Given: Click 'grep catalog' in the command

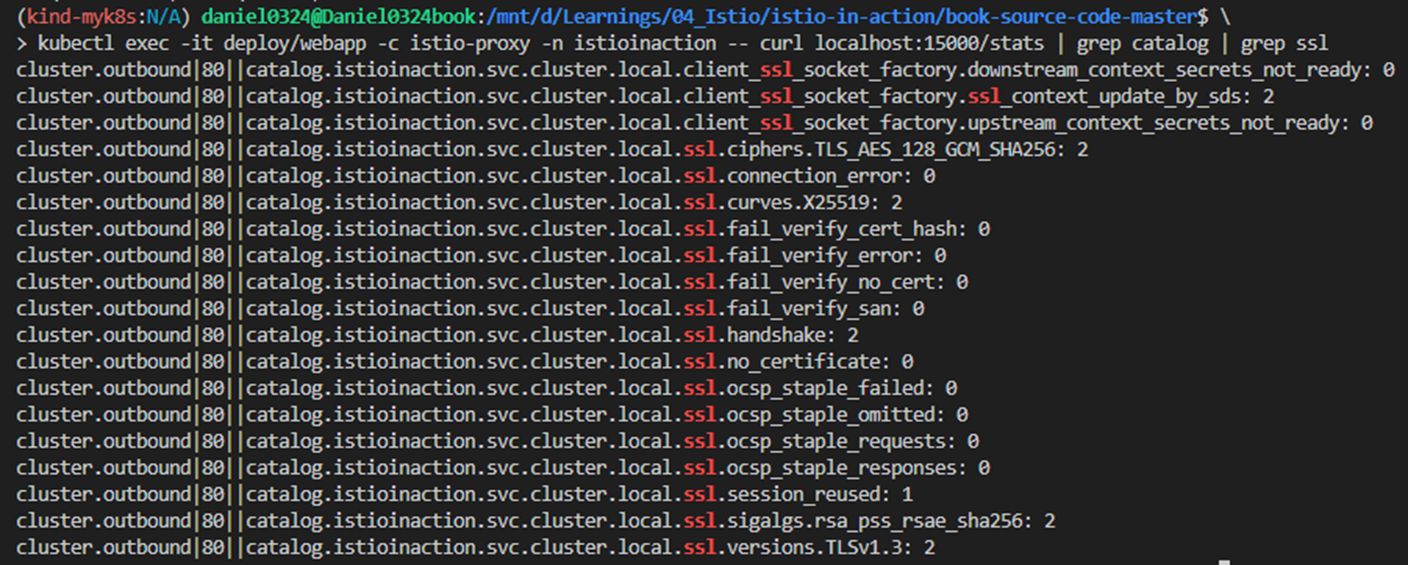Looking at the screenshot, I should coord(1148,44).
